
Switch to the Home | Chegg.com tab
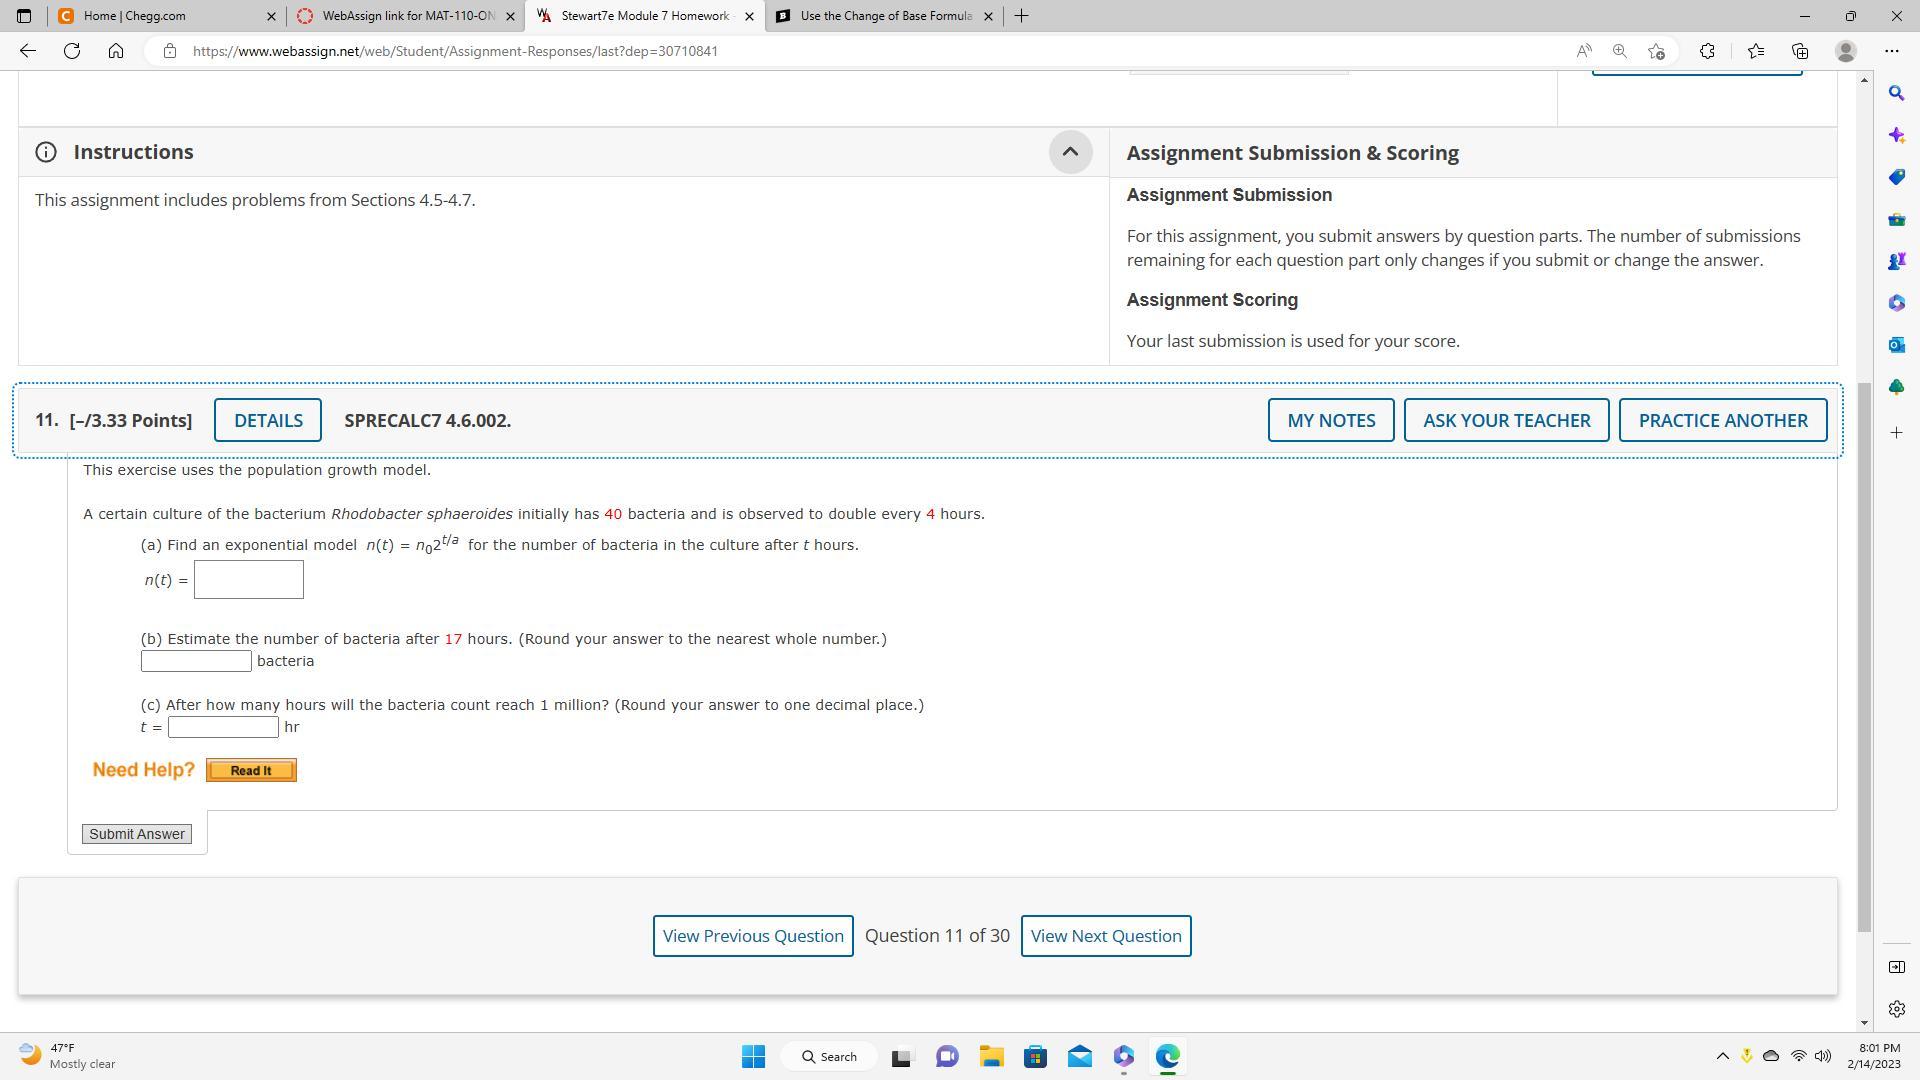click(160, 16)
